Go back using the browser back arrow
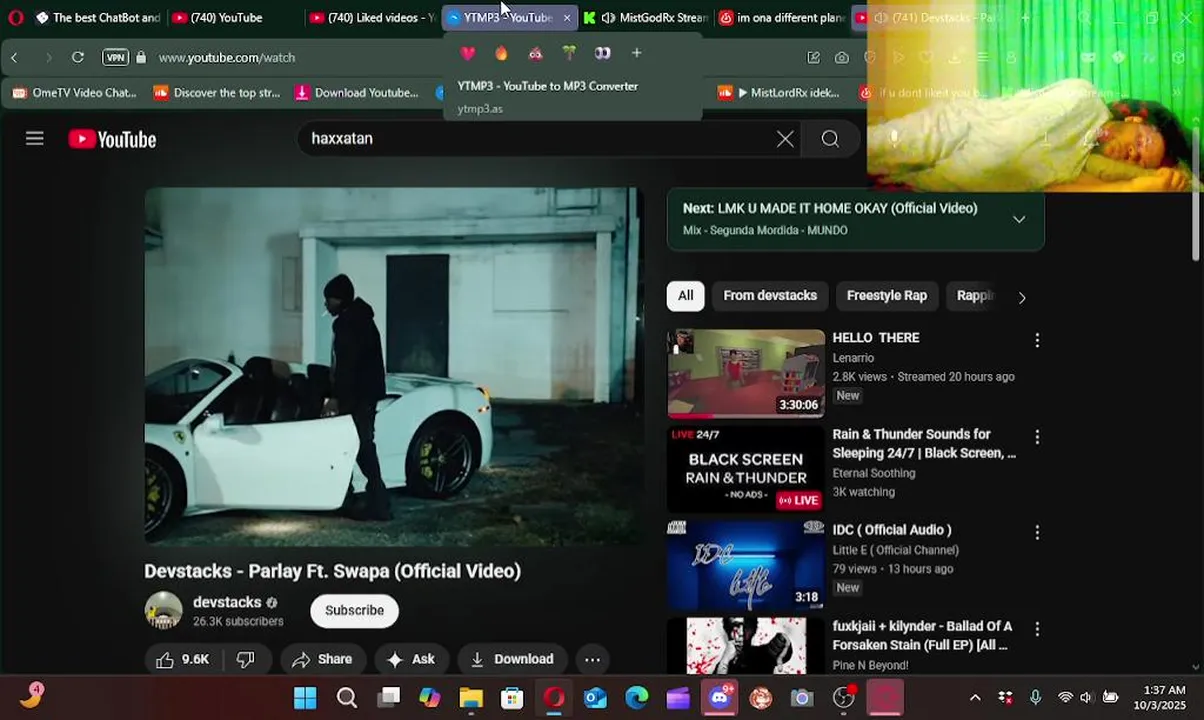The height and width of the screenshot is (720, 1204). pyautogui.click(x=14, y=57)
